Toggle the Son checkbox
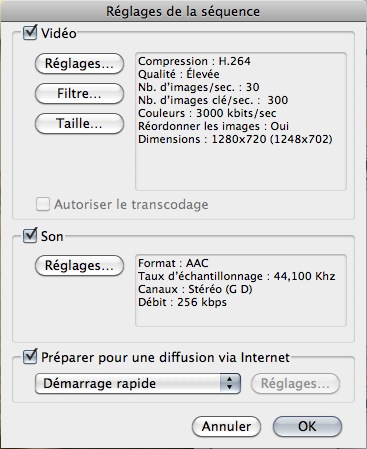 pos(30,236)
